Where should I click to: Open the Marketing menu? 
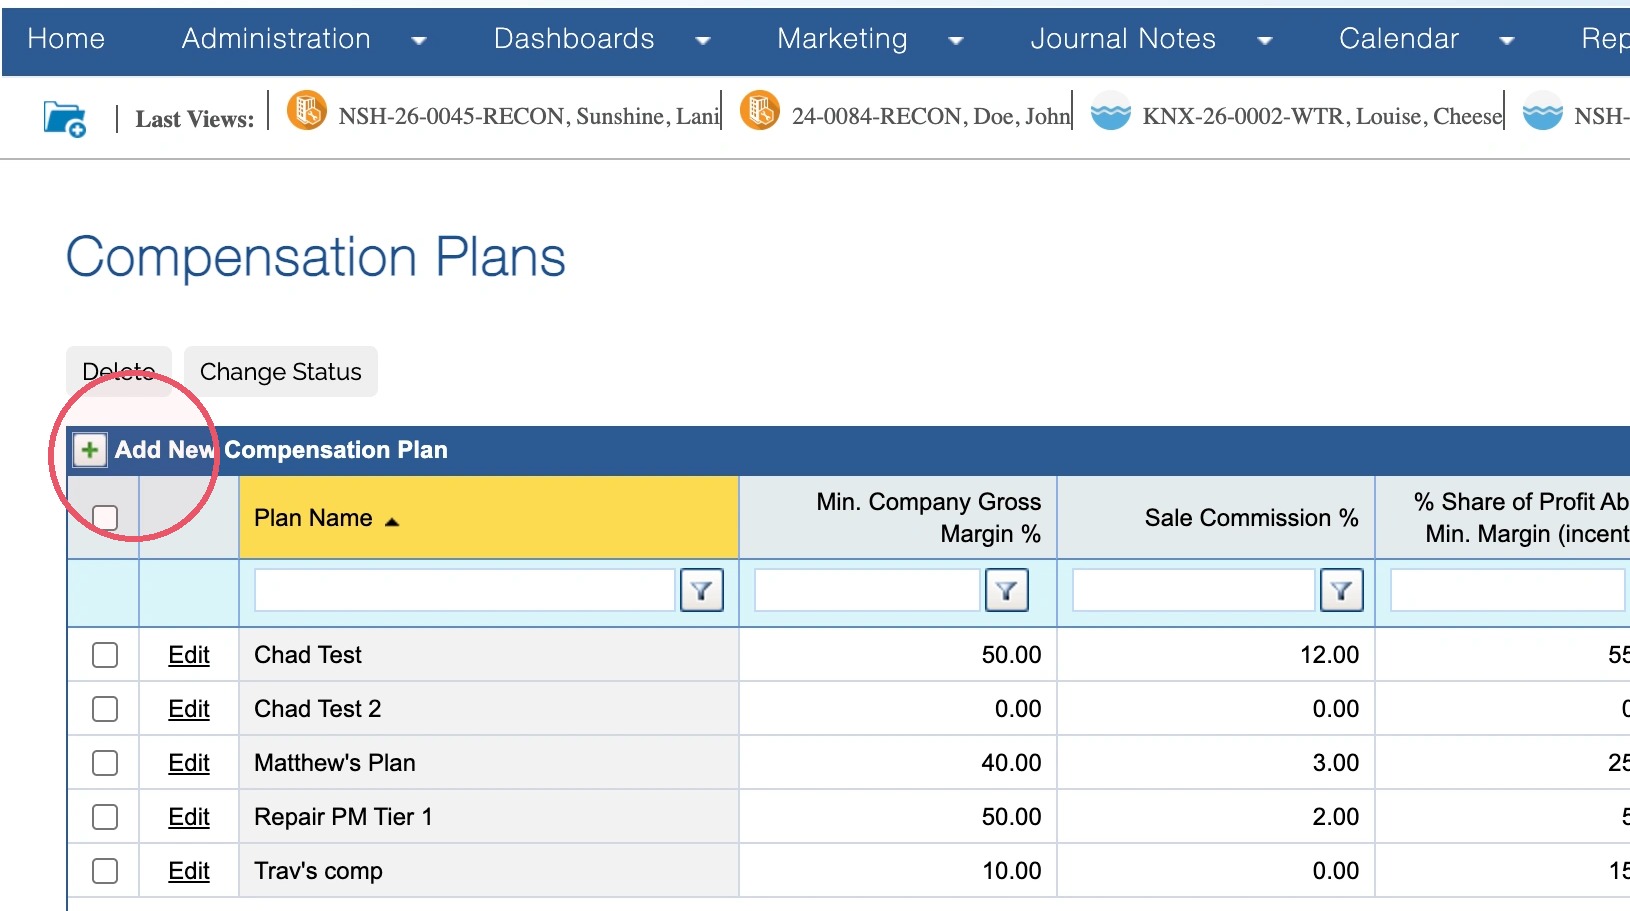click(x=842, y=39)
